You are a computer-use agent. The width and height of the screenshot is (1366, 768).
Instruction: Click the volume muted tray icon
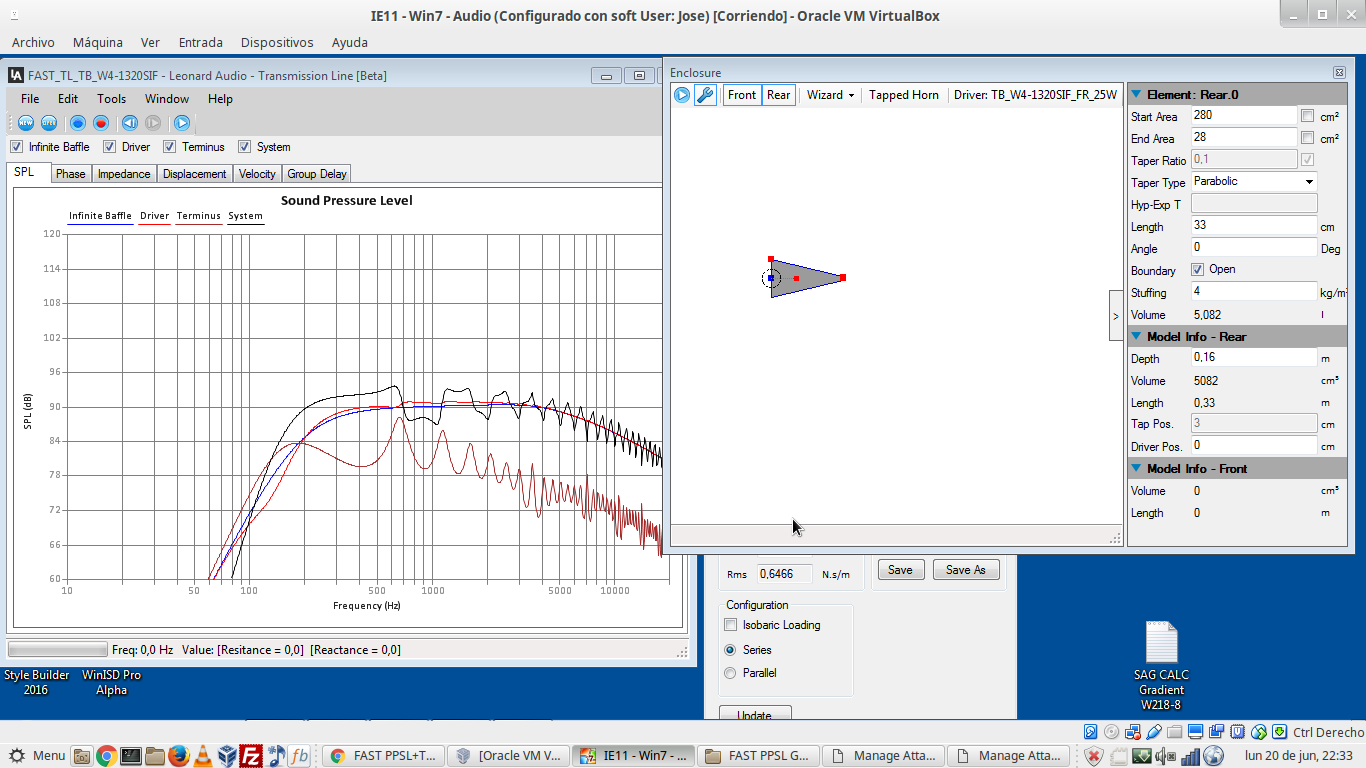tap(1166, 756)
